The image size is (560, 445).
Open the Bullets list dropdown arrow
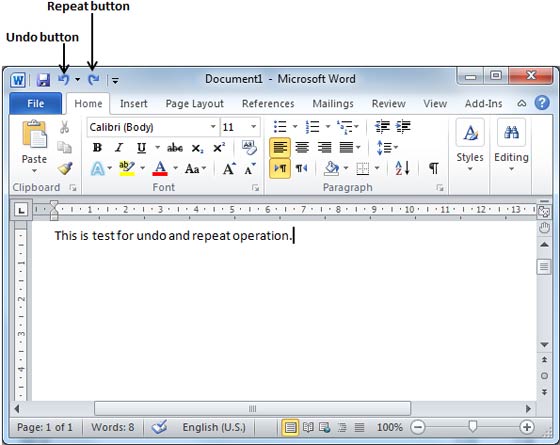tap(295, 126)
